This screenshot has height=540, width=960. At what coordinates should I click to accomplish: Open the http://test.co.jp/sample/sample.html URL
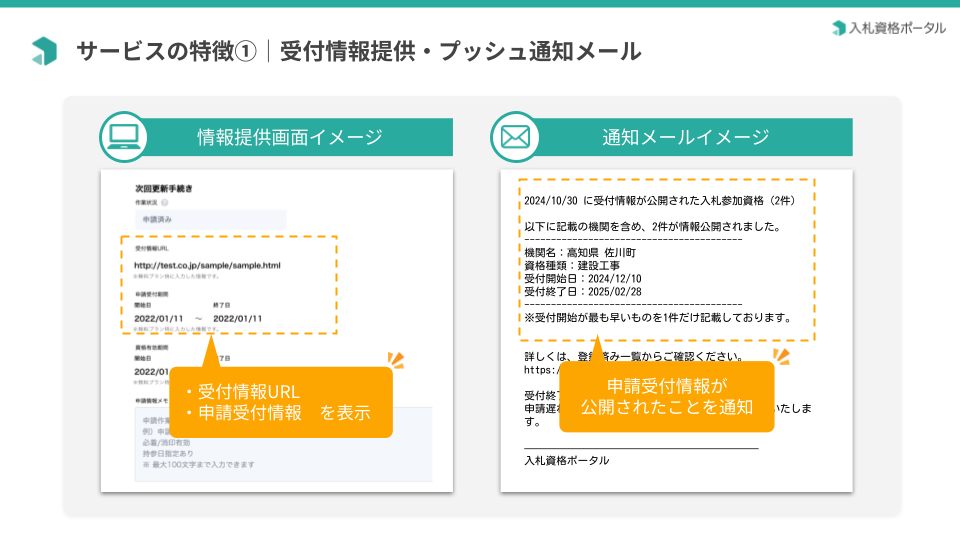(207, 265)
